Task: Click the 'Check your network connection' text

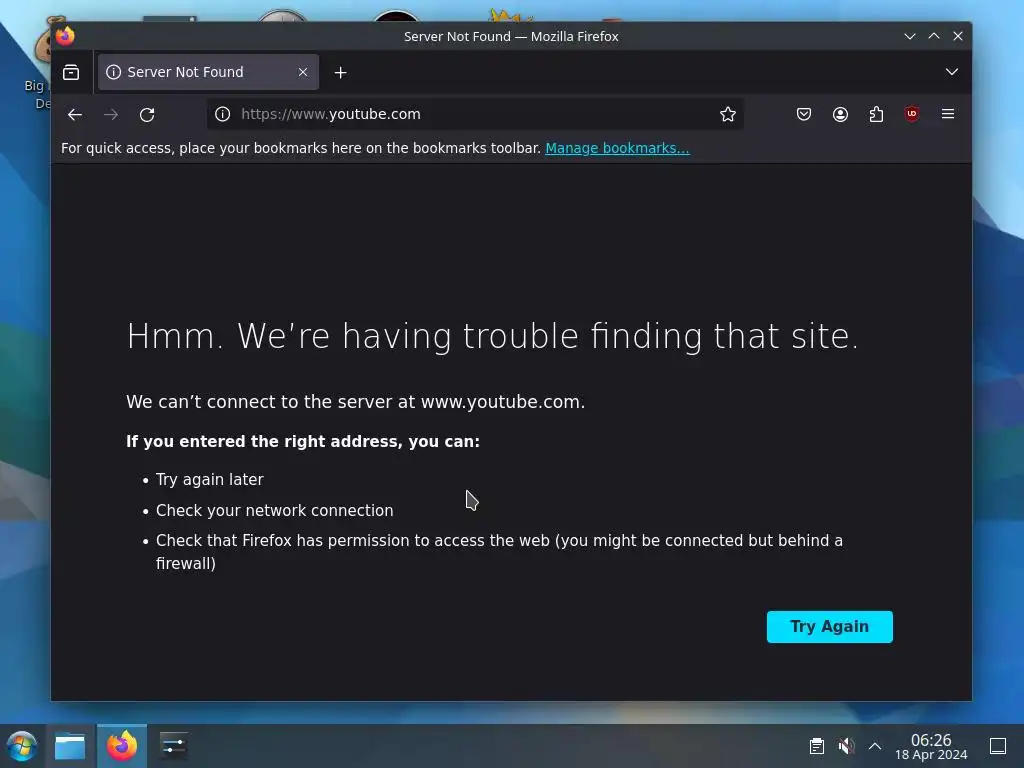Action: [x=274, y=511]
